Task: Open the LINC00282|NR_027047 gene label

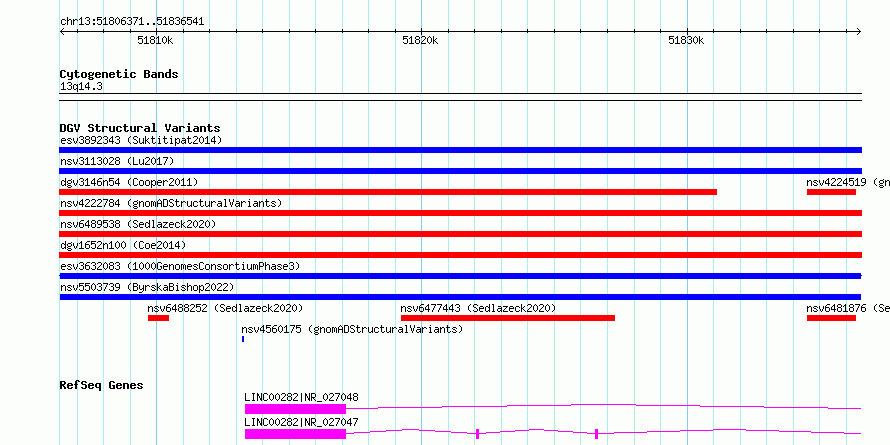Action: coord(301,422)
